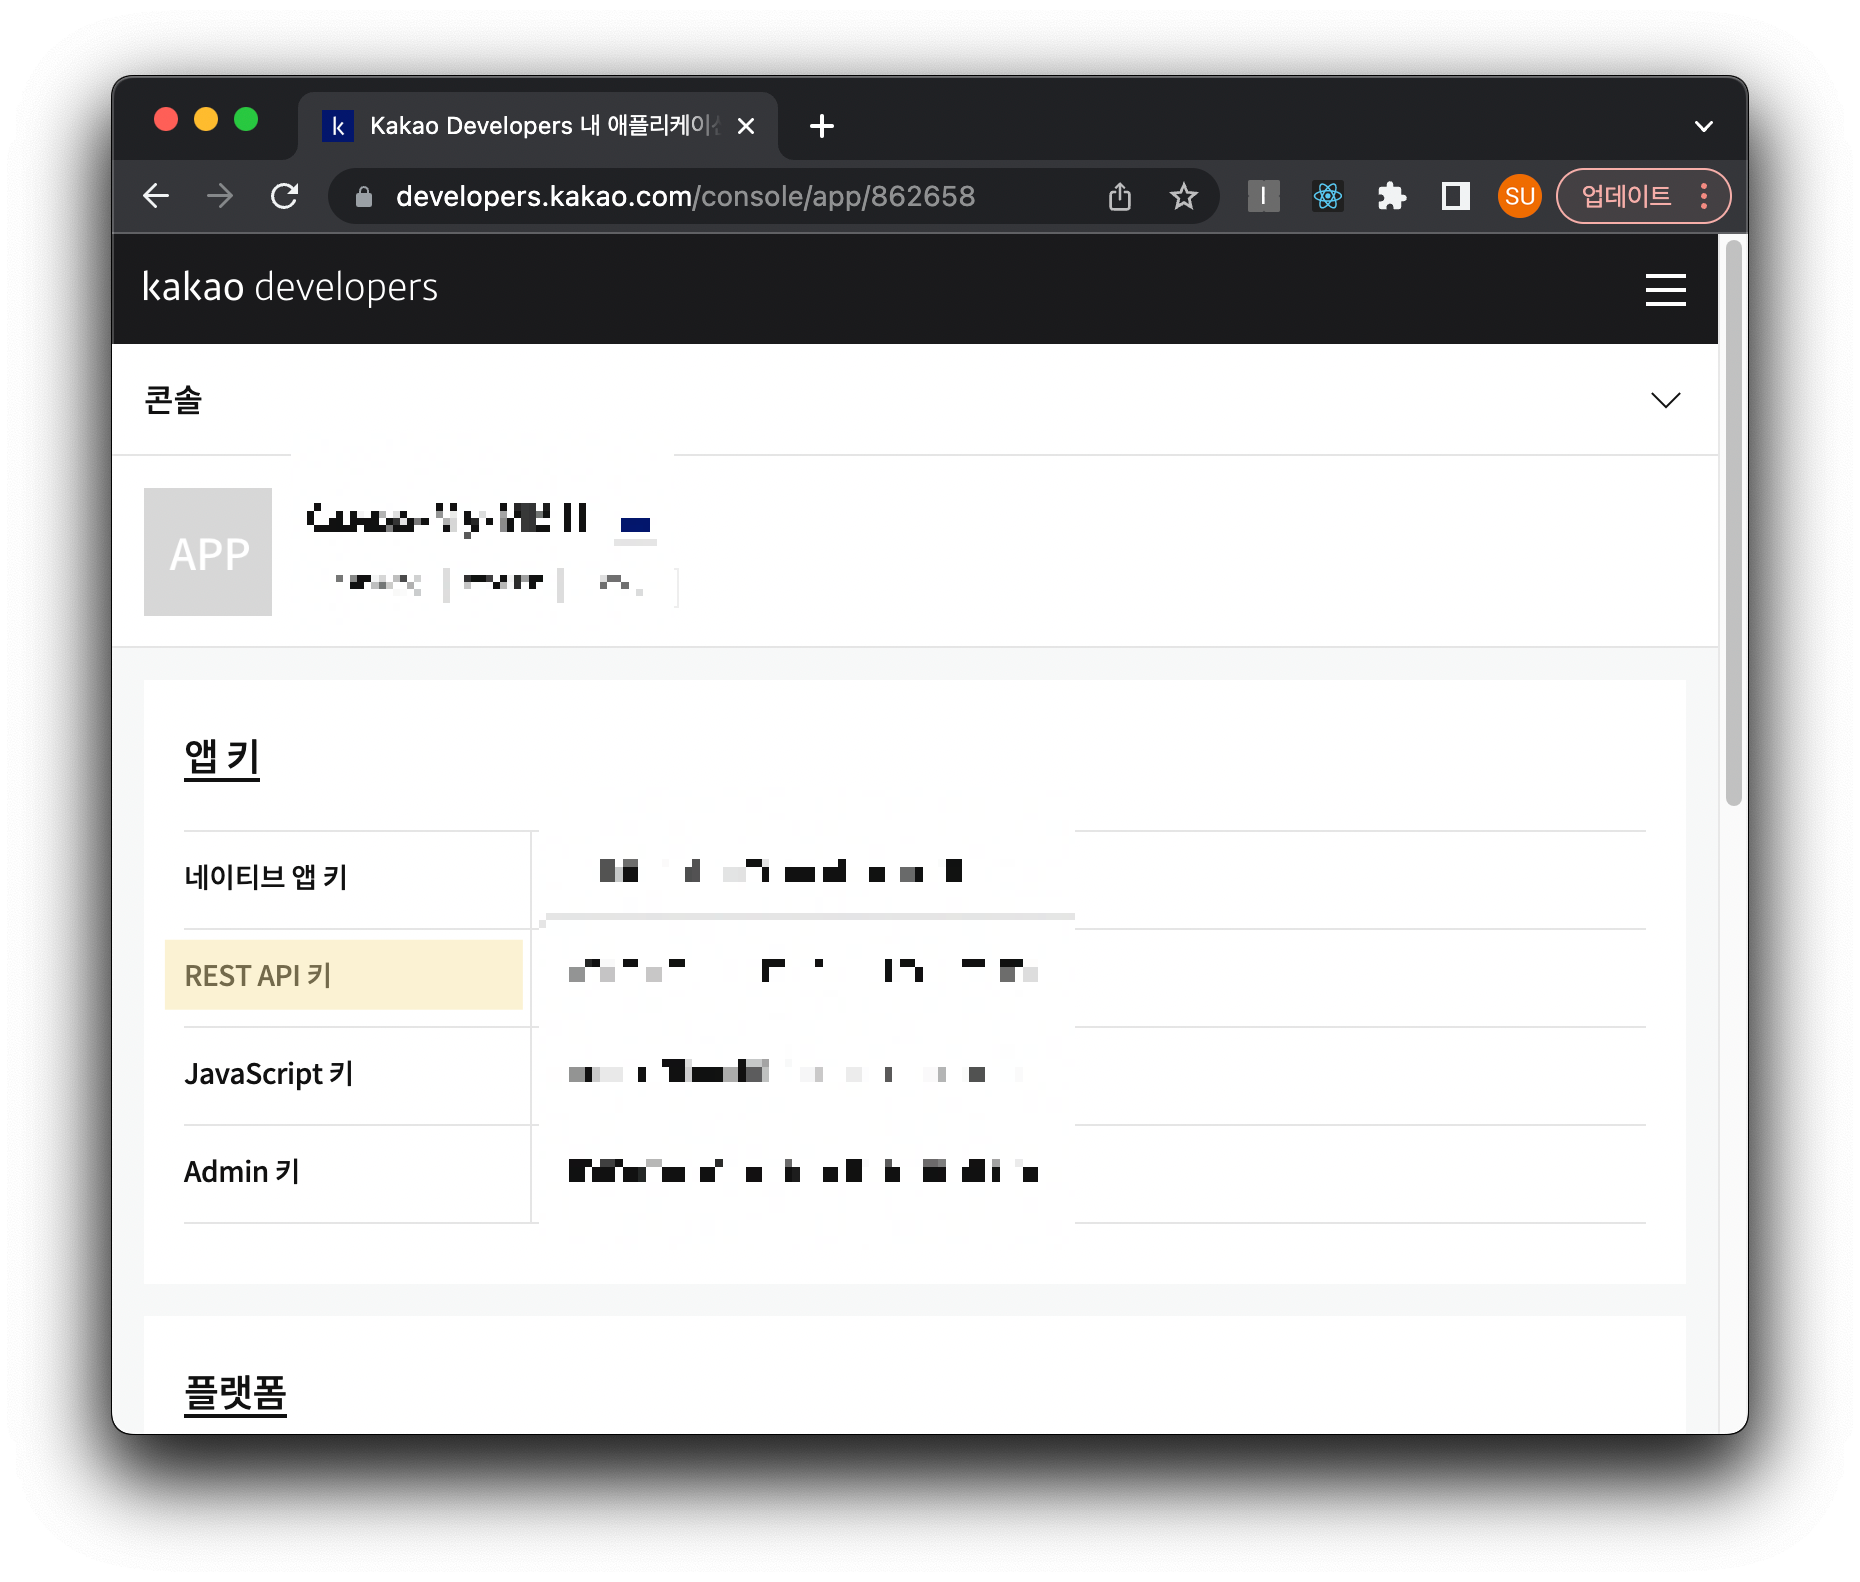Viewport: 1860px width, 1582px height.
Task: Toggle the browser side panel icon
Action: coord(1456,196)
